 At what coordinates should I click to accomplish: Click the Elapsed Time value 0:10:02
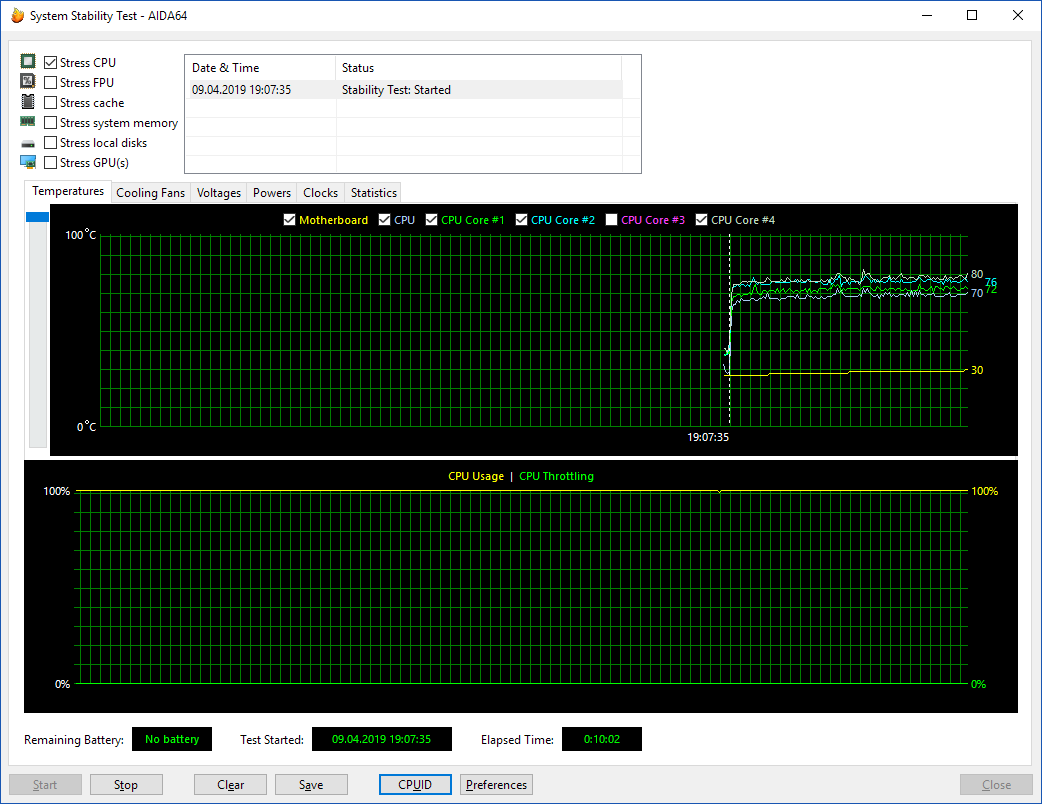pyautogui.click(x=601, y=740)
